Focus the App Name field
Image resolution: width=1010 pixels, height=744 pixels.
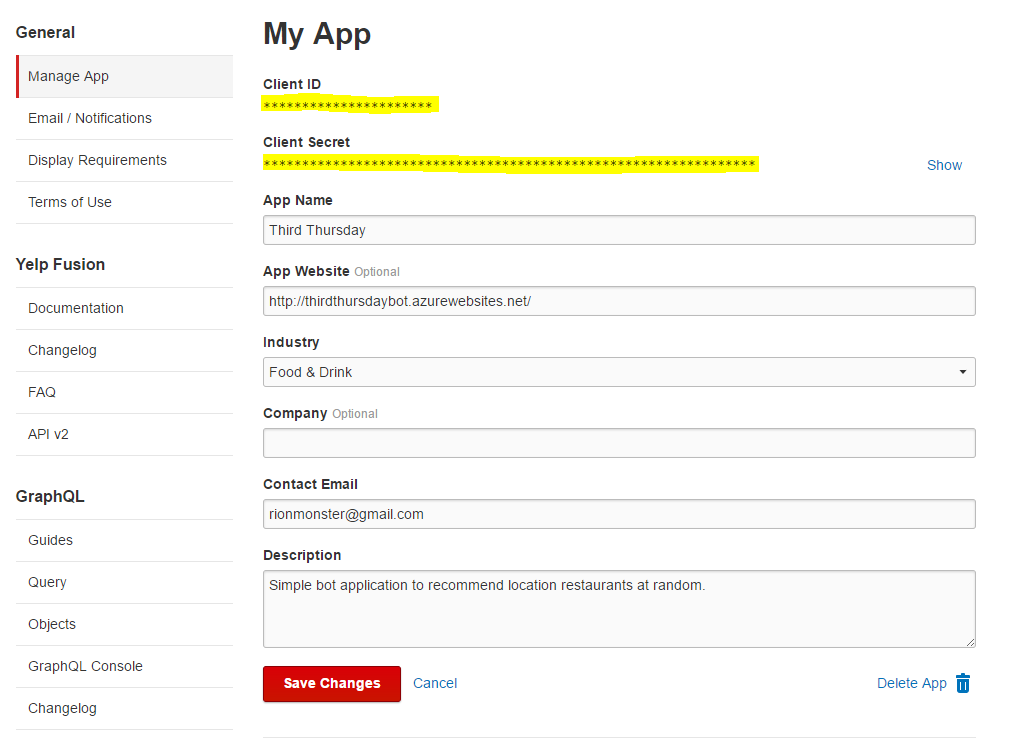[x=619, y=230]
